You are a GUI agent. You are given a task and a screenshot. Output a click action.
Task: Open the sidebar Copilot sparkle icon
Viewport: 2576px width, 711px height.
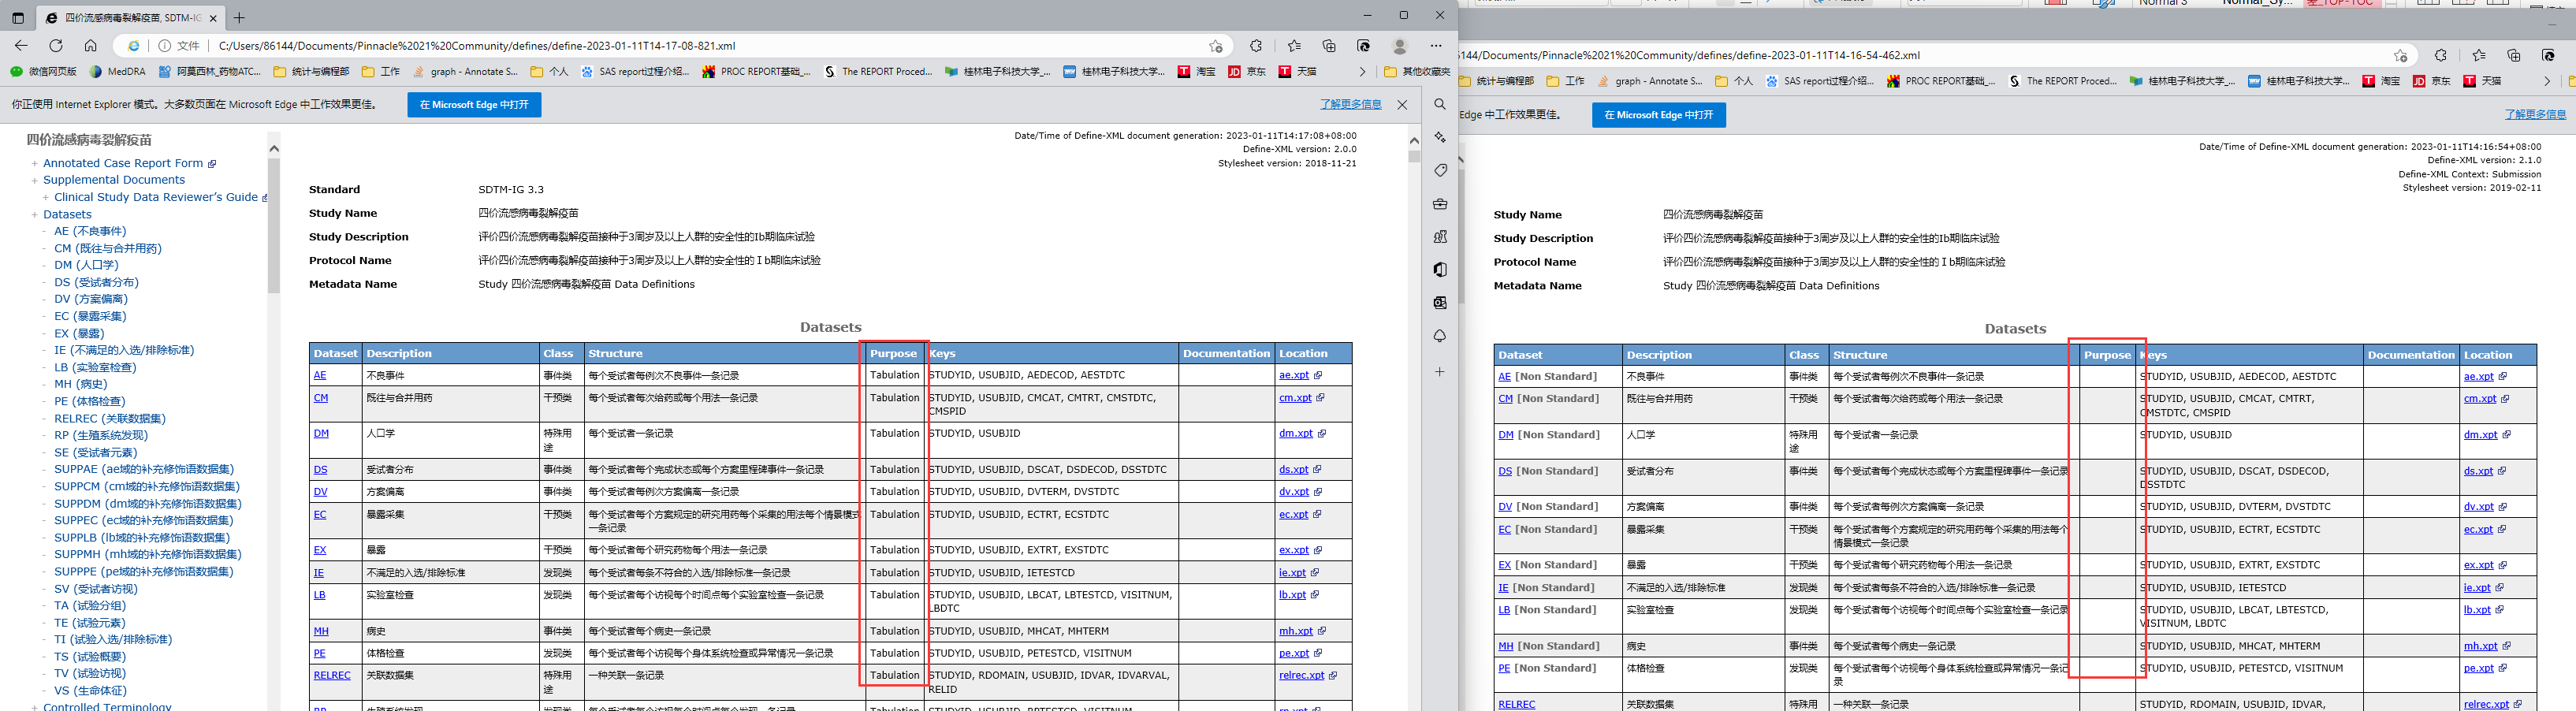click(1440, 137)
